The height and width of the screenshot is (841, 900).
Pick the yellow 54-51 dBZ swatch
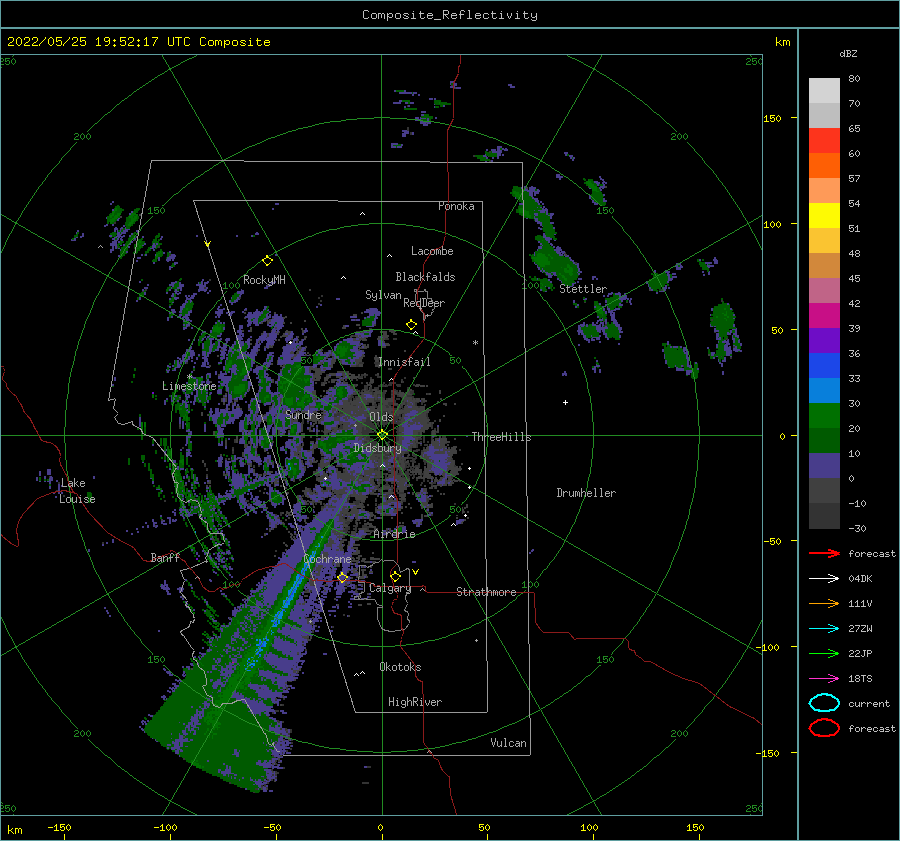point(824,216)
